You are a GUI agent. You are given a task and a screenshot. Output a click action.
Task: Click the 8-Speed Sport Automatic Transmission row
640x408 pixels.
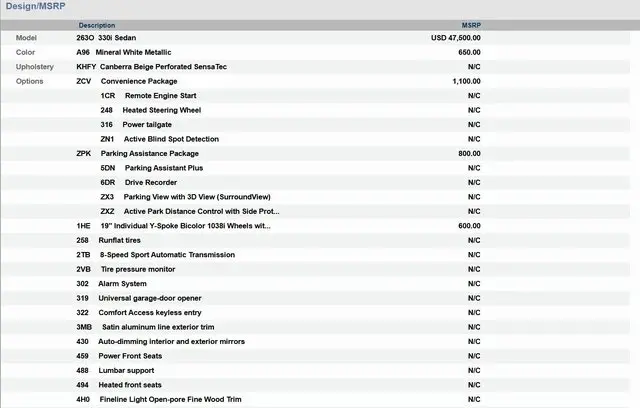click(166, 255)
